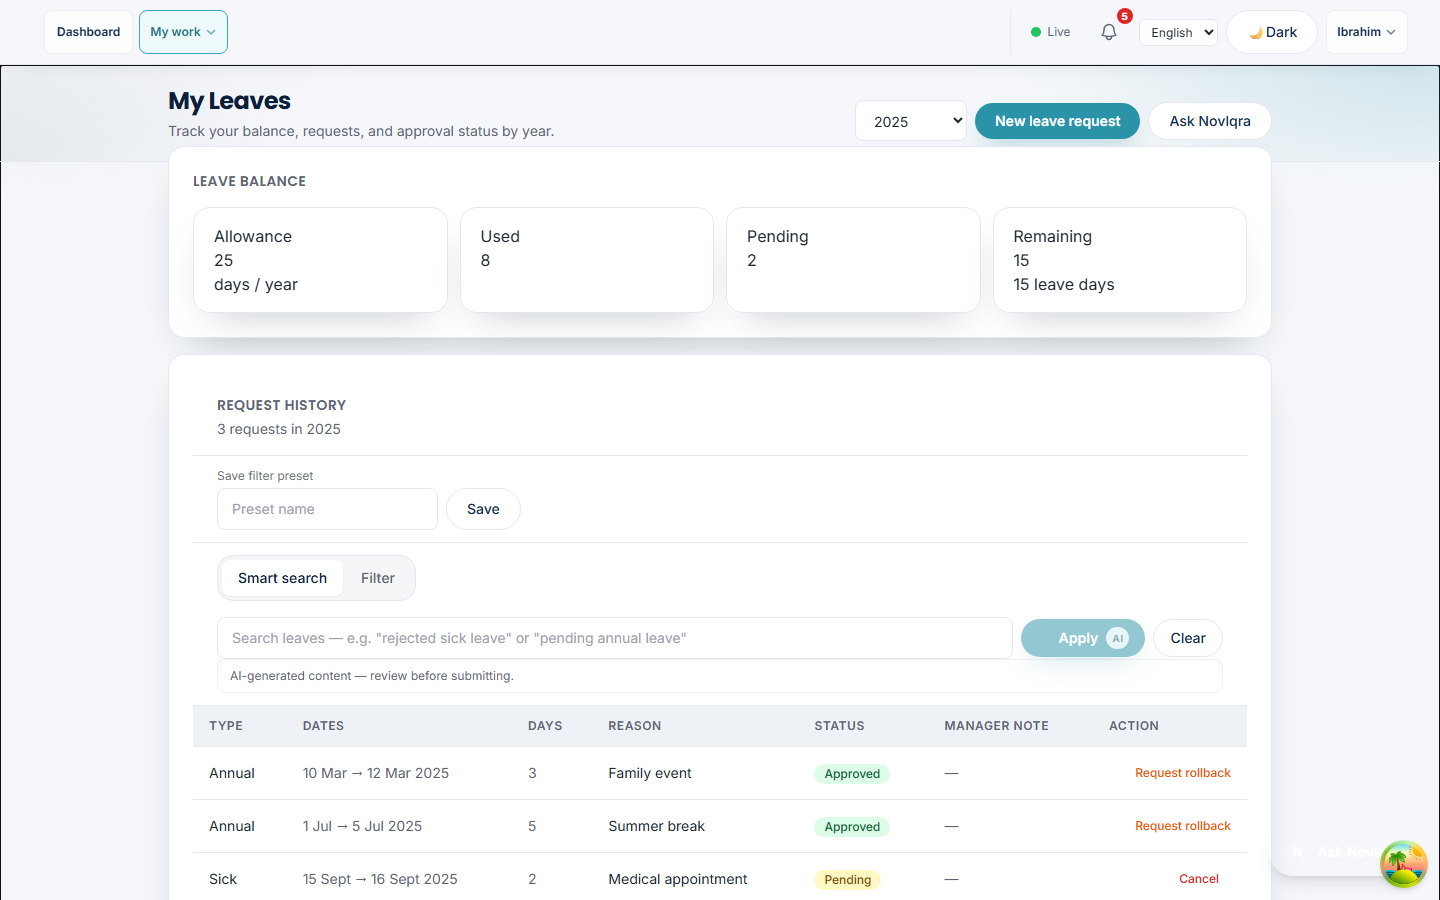Click New leave request button

(1057, 121)
